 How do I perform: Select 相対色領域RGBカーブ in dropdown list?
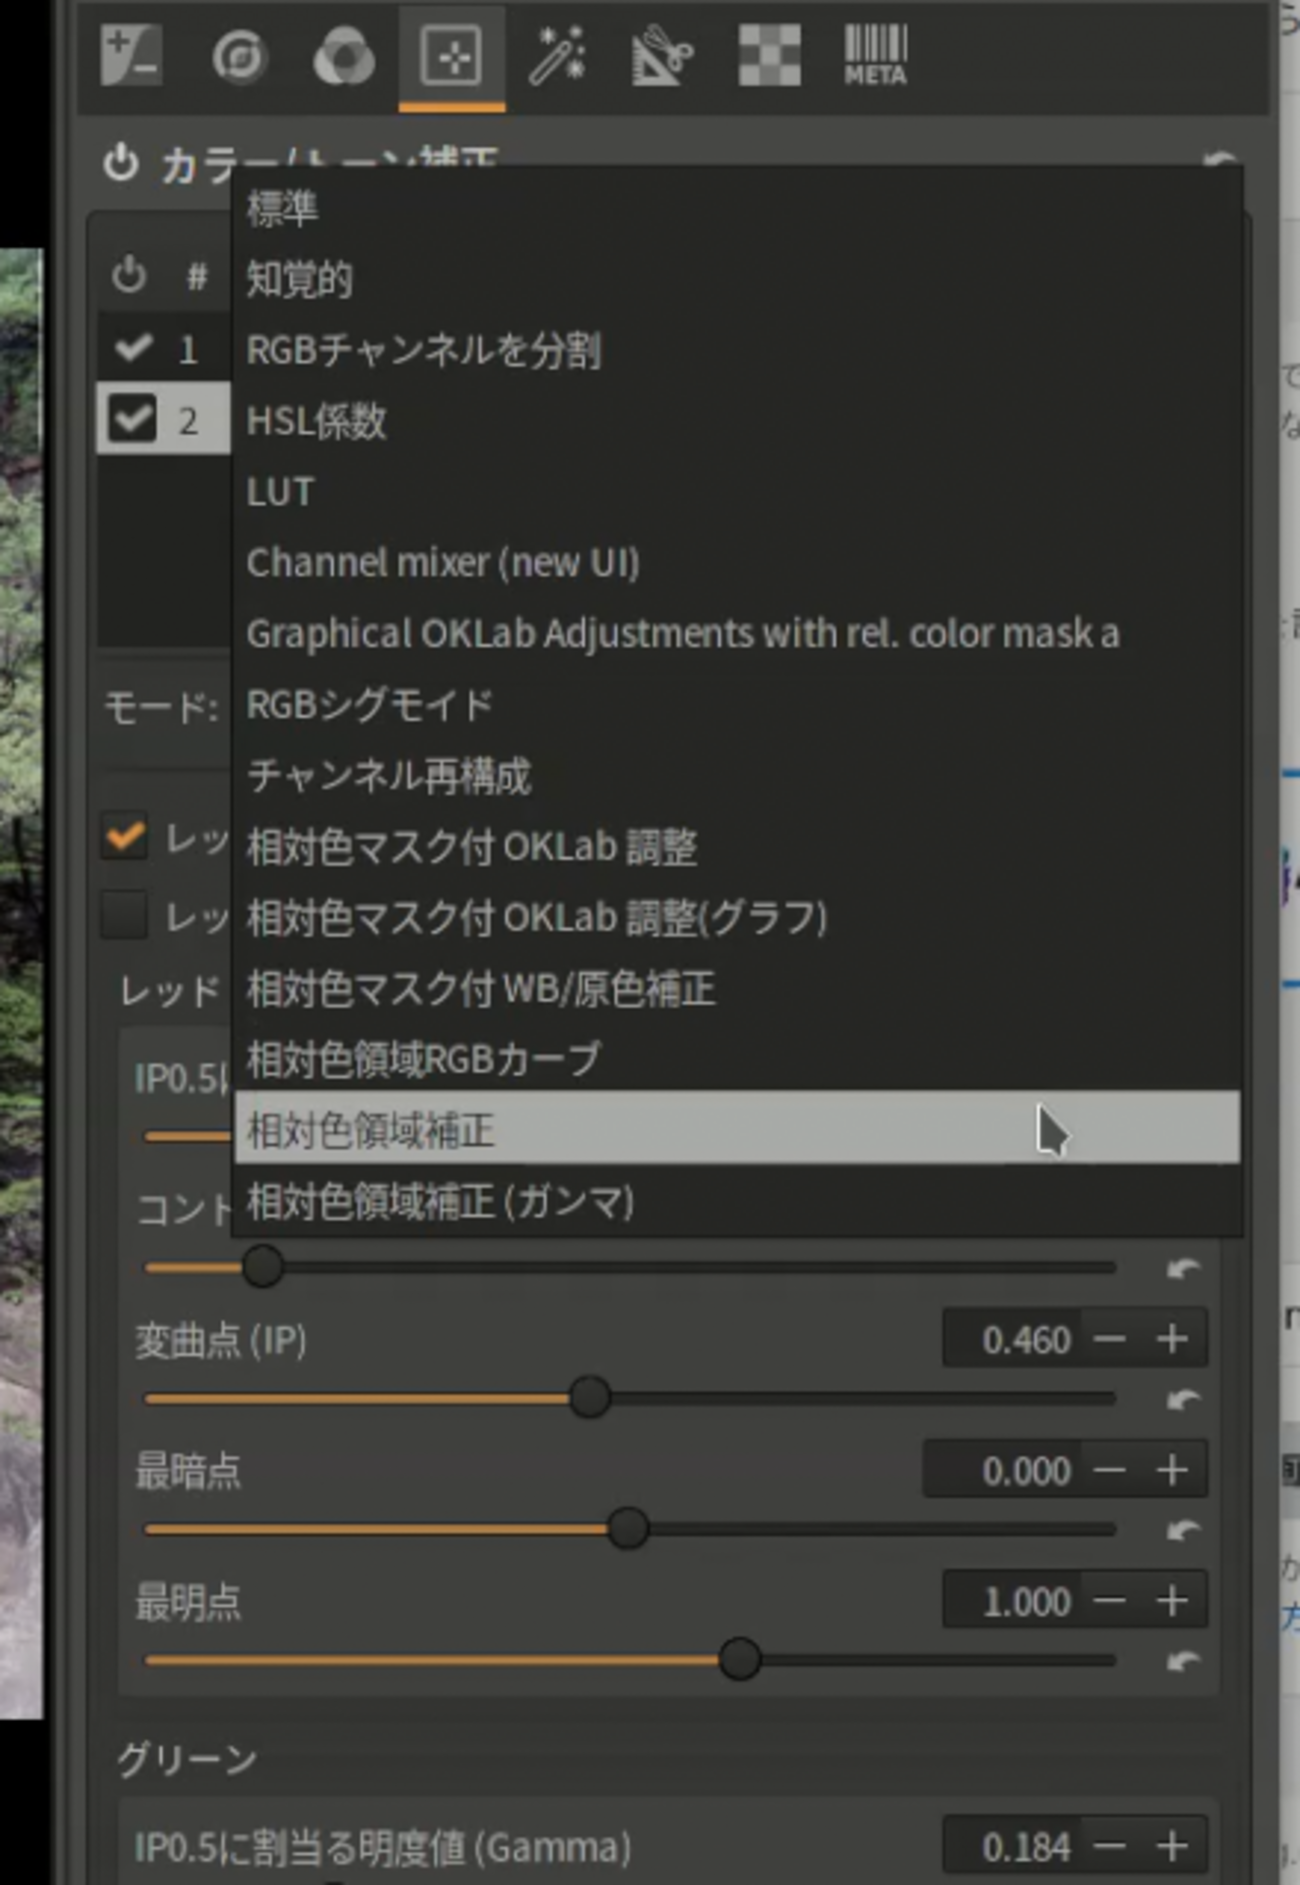coord(423,1059)
